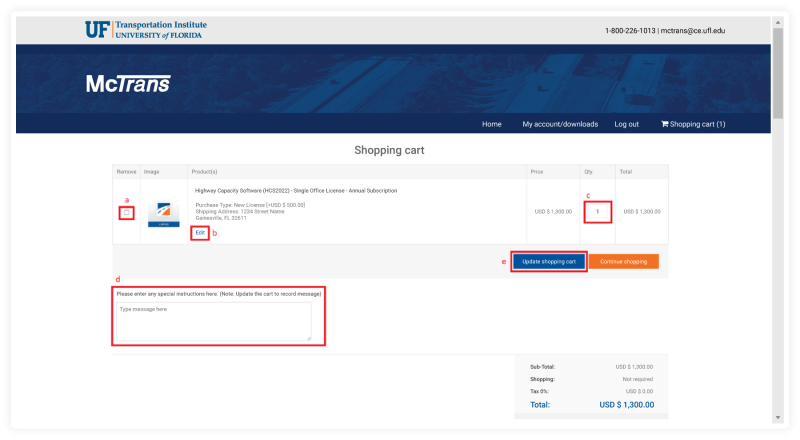Viewport: 800px width, 440px height.
Task: Open My account/downloads menu item
Action: tap(559, 124)
